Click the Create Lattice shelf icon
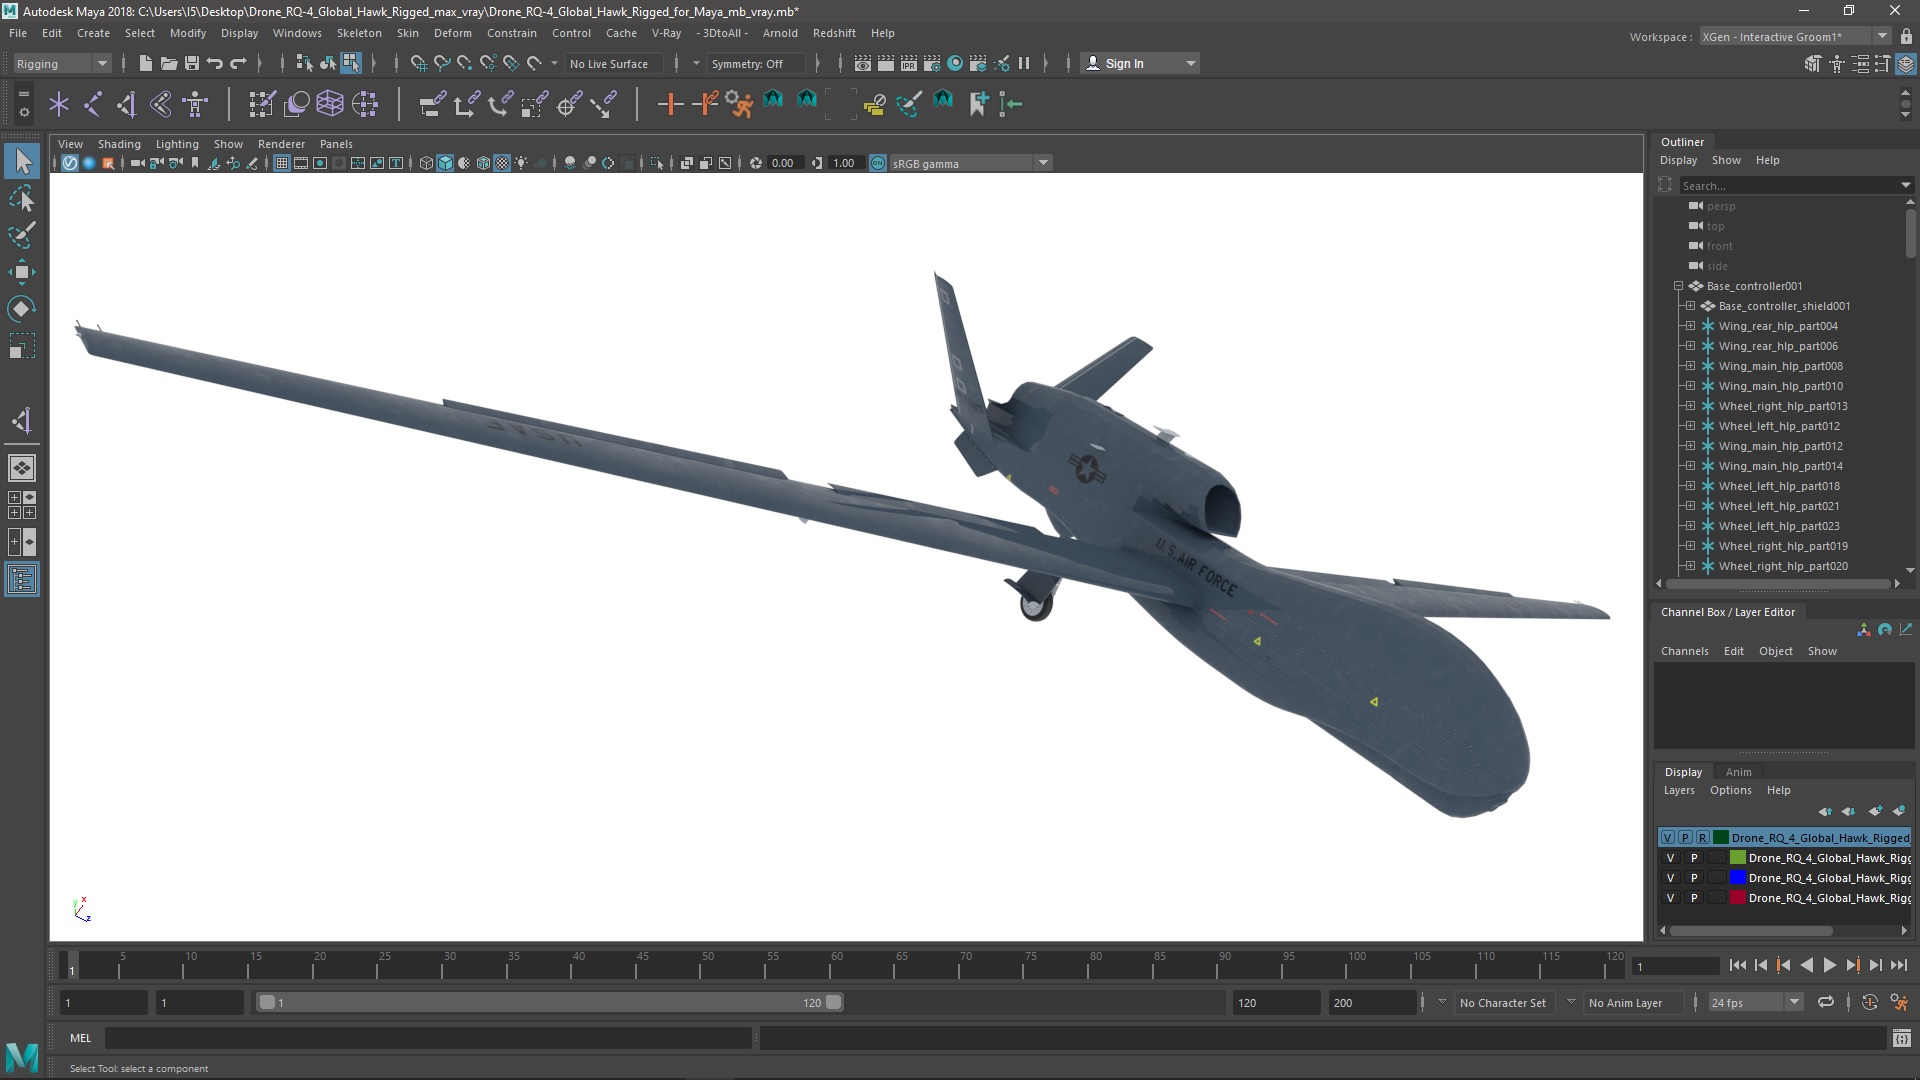This screenshot has width=1920, height=1080. coord(329,103)
